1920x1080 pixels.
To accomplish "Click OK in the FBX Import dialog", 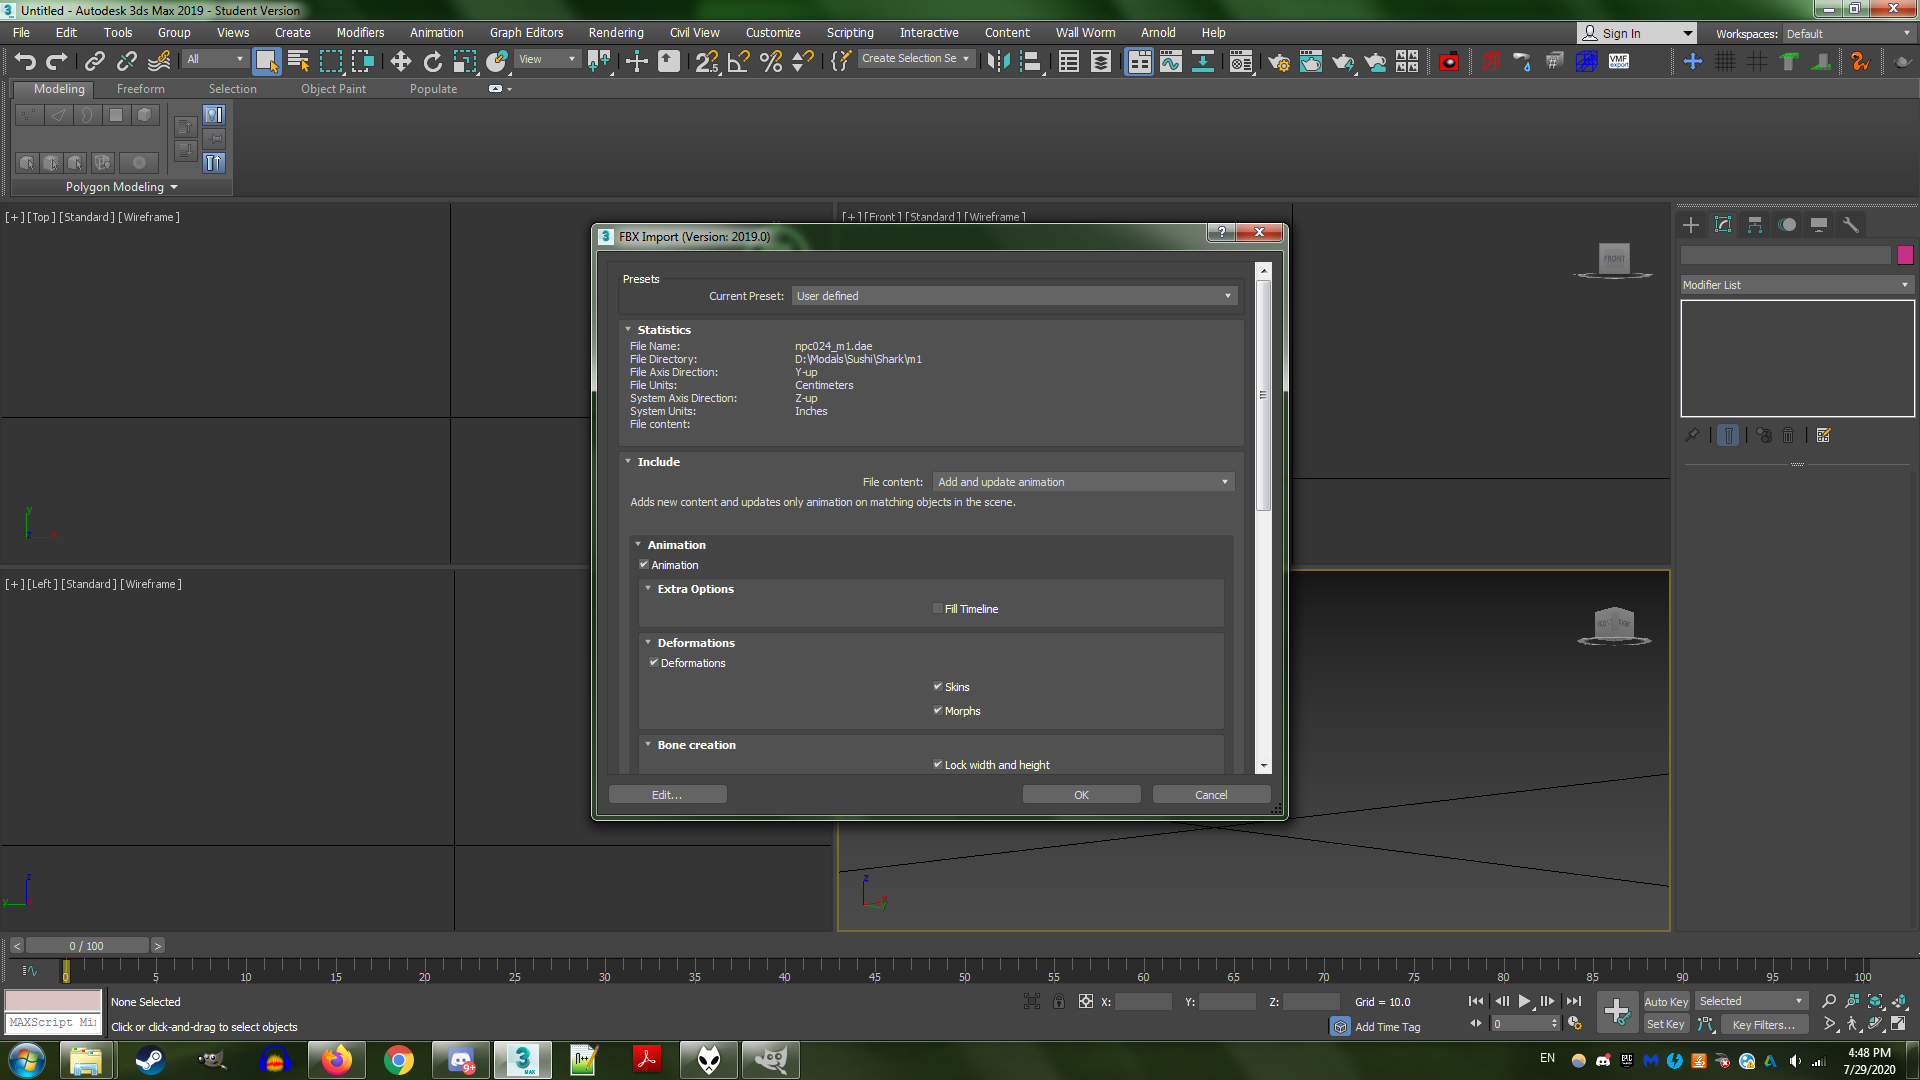I will 1081,795.
